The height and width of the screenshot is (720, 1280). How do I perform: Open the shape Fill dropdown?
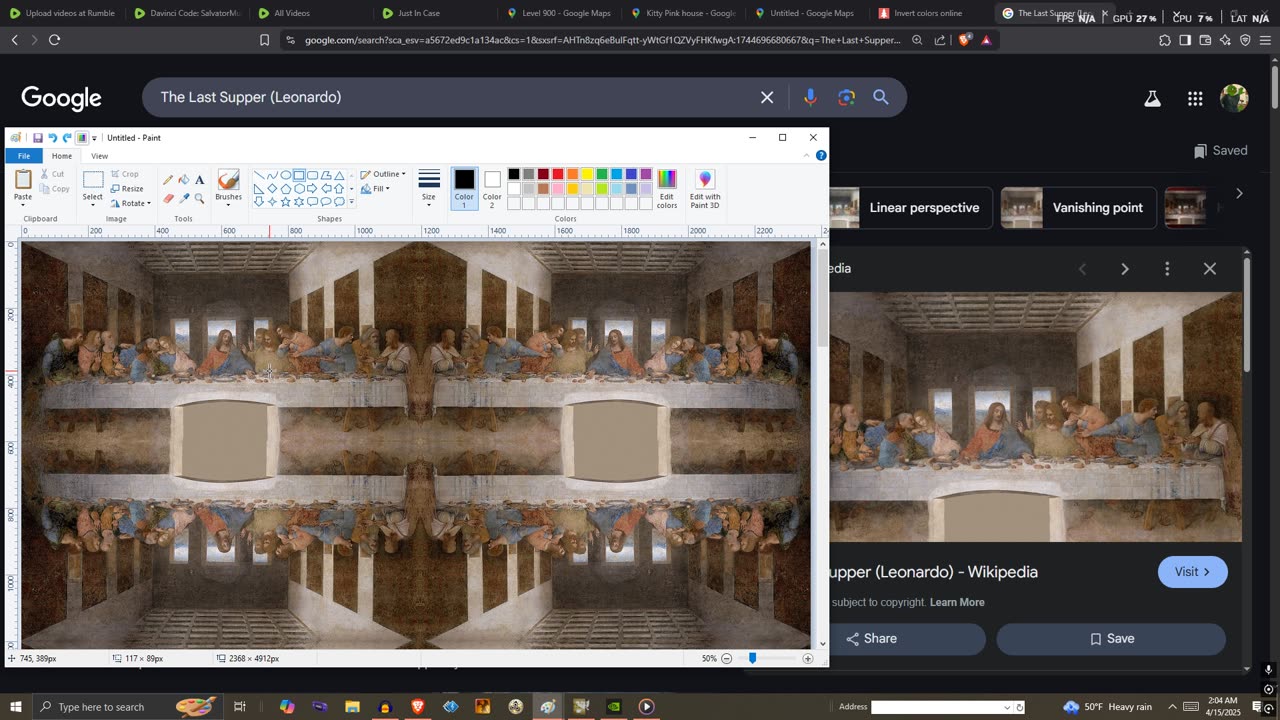pyautogui.click(x=375, y=188)
